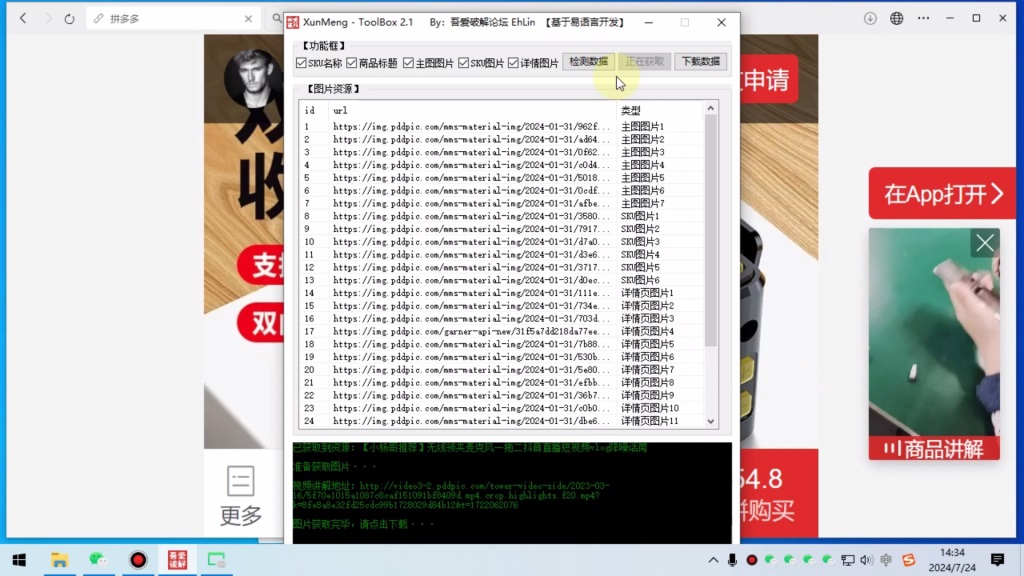Click the 检测数据 button
This screenshot has height=576, width=1024.
pos(588,61)
